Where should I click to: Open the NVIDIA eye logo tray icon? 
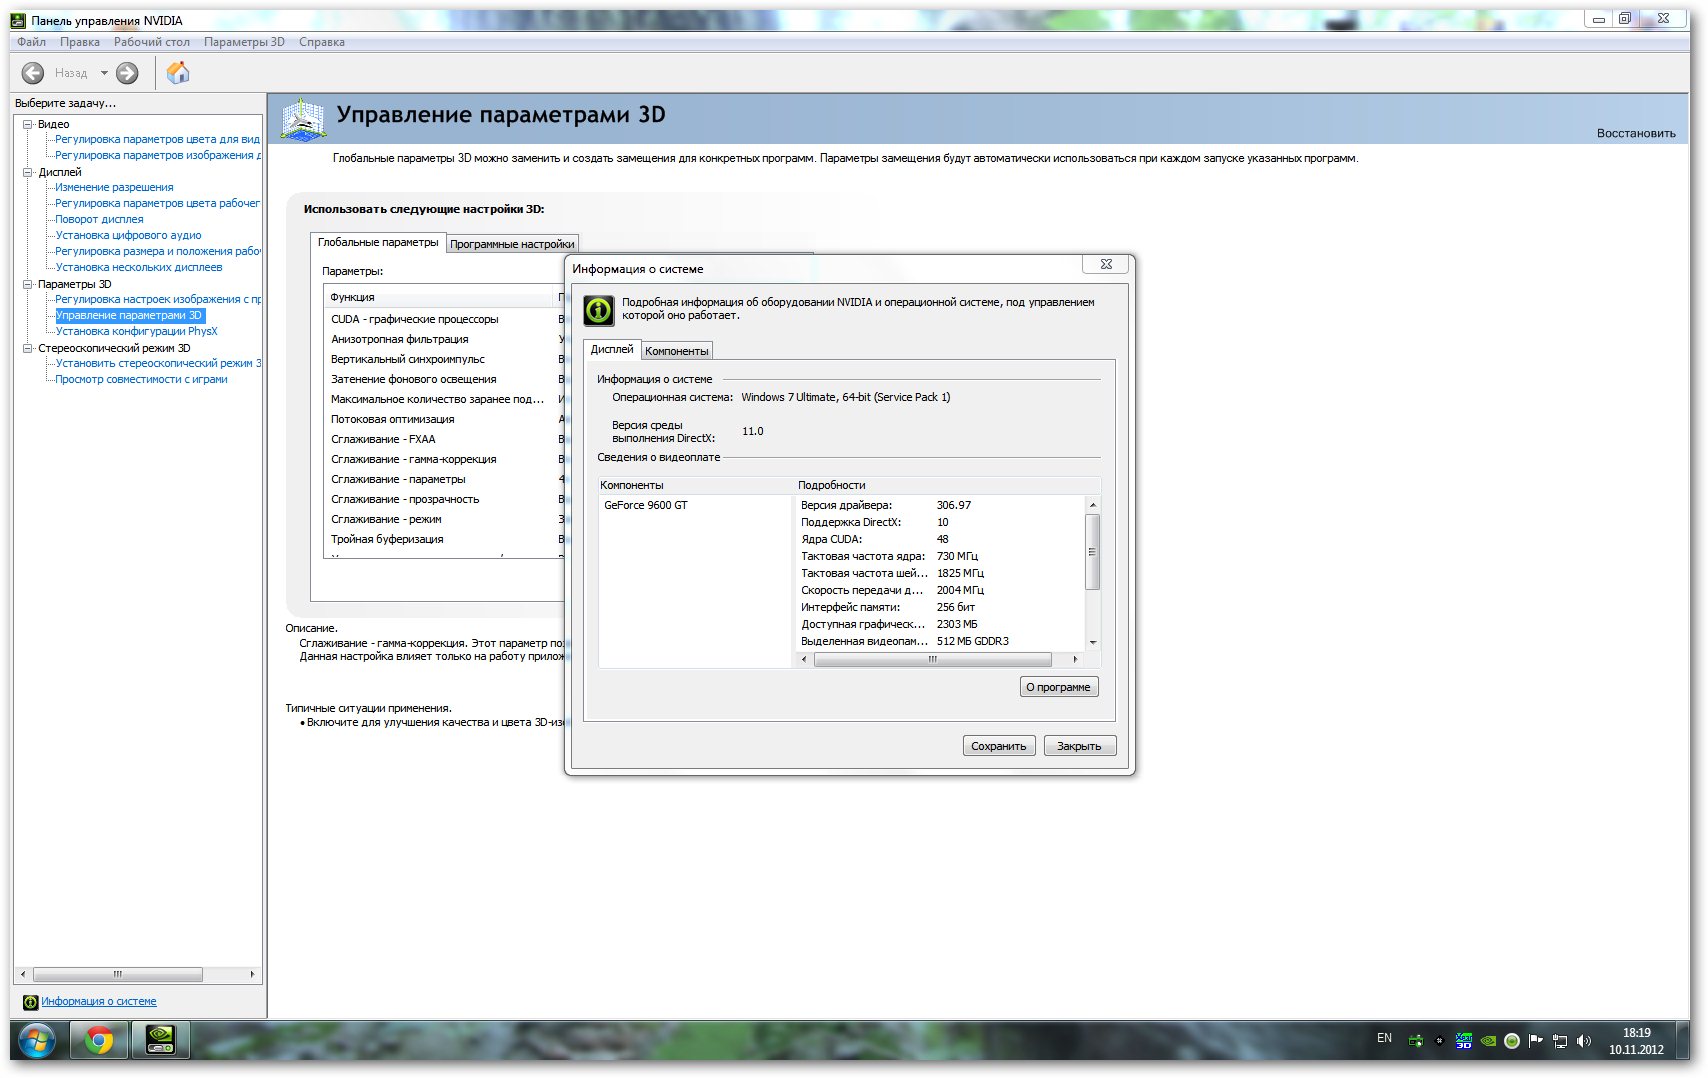click(1488, 1041)
